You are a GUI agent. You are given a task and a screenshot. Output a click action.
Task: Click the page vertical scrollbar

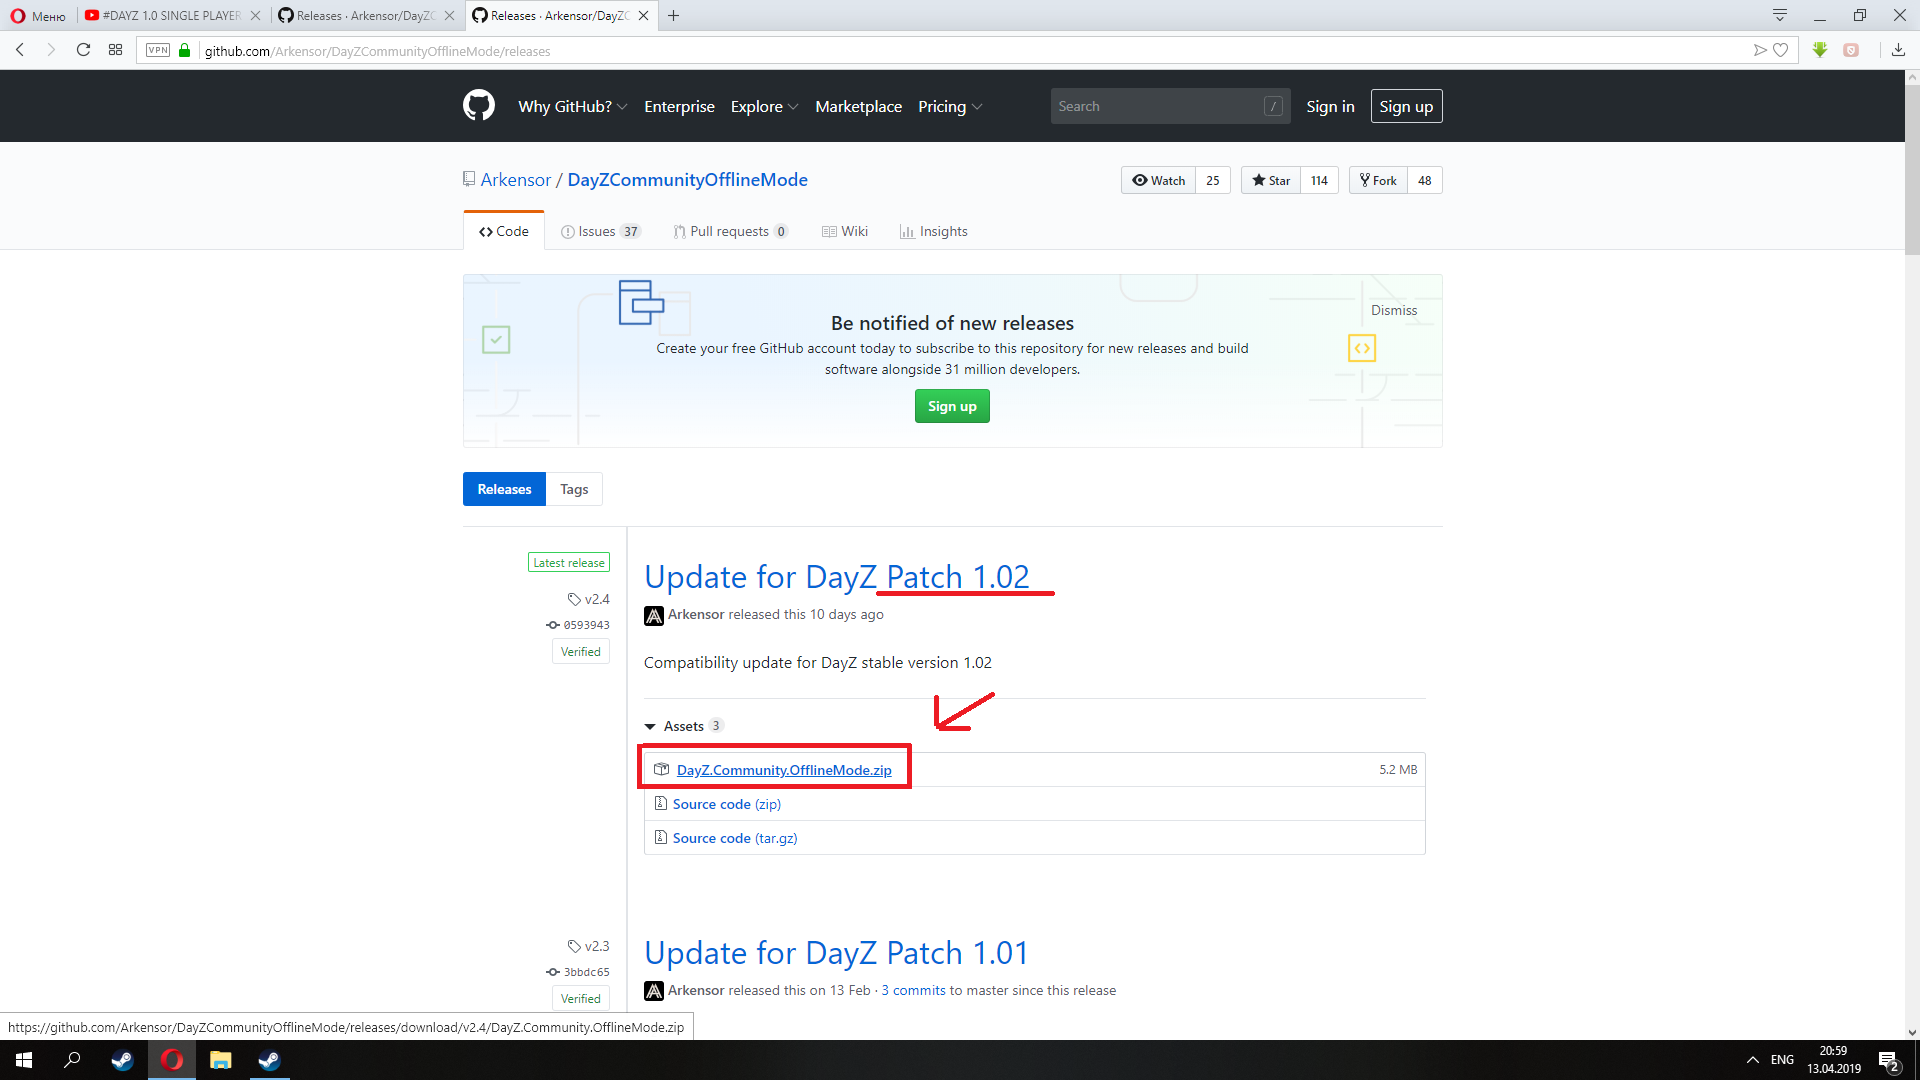(x=1912, y=170)
